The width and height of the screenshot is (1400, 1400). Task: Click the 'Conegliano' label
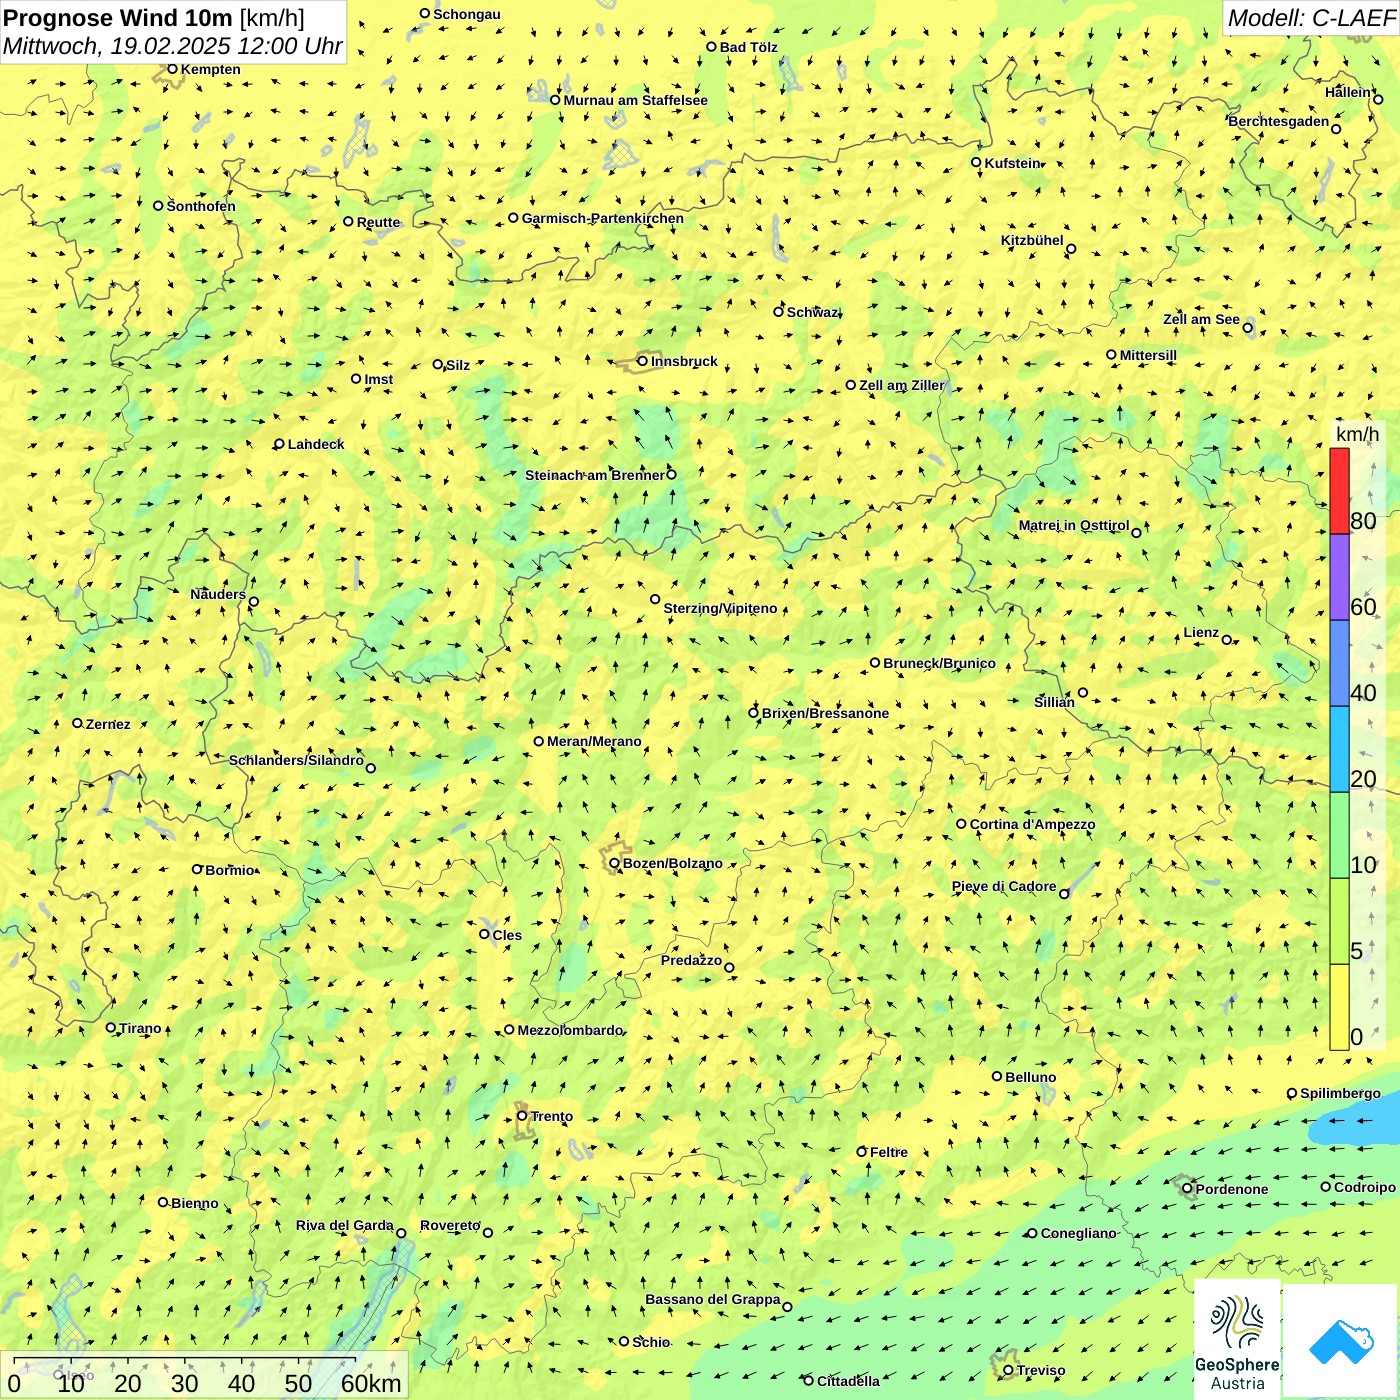[1078, 1233]
